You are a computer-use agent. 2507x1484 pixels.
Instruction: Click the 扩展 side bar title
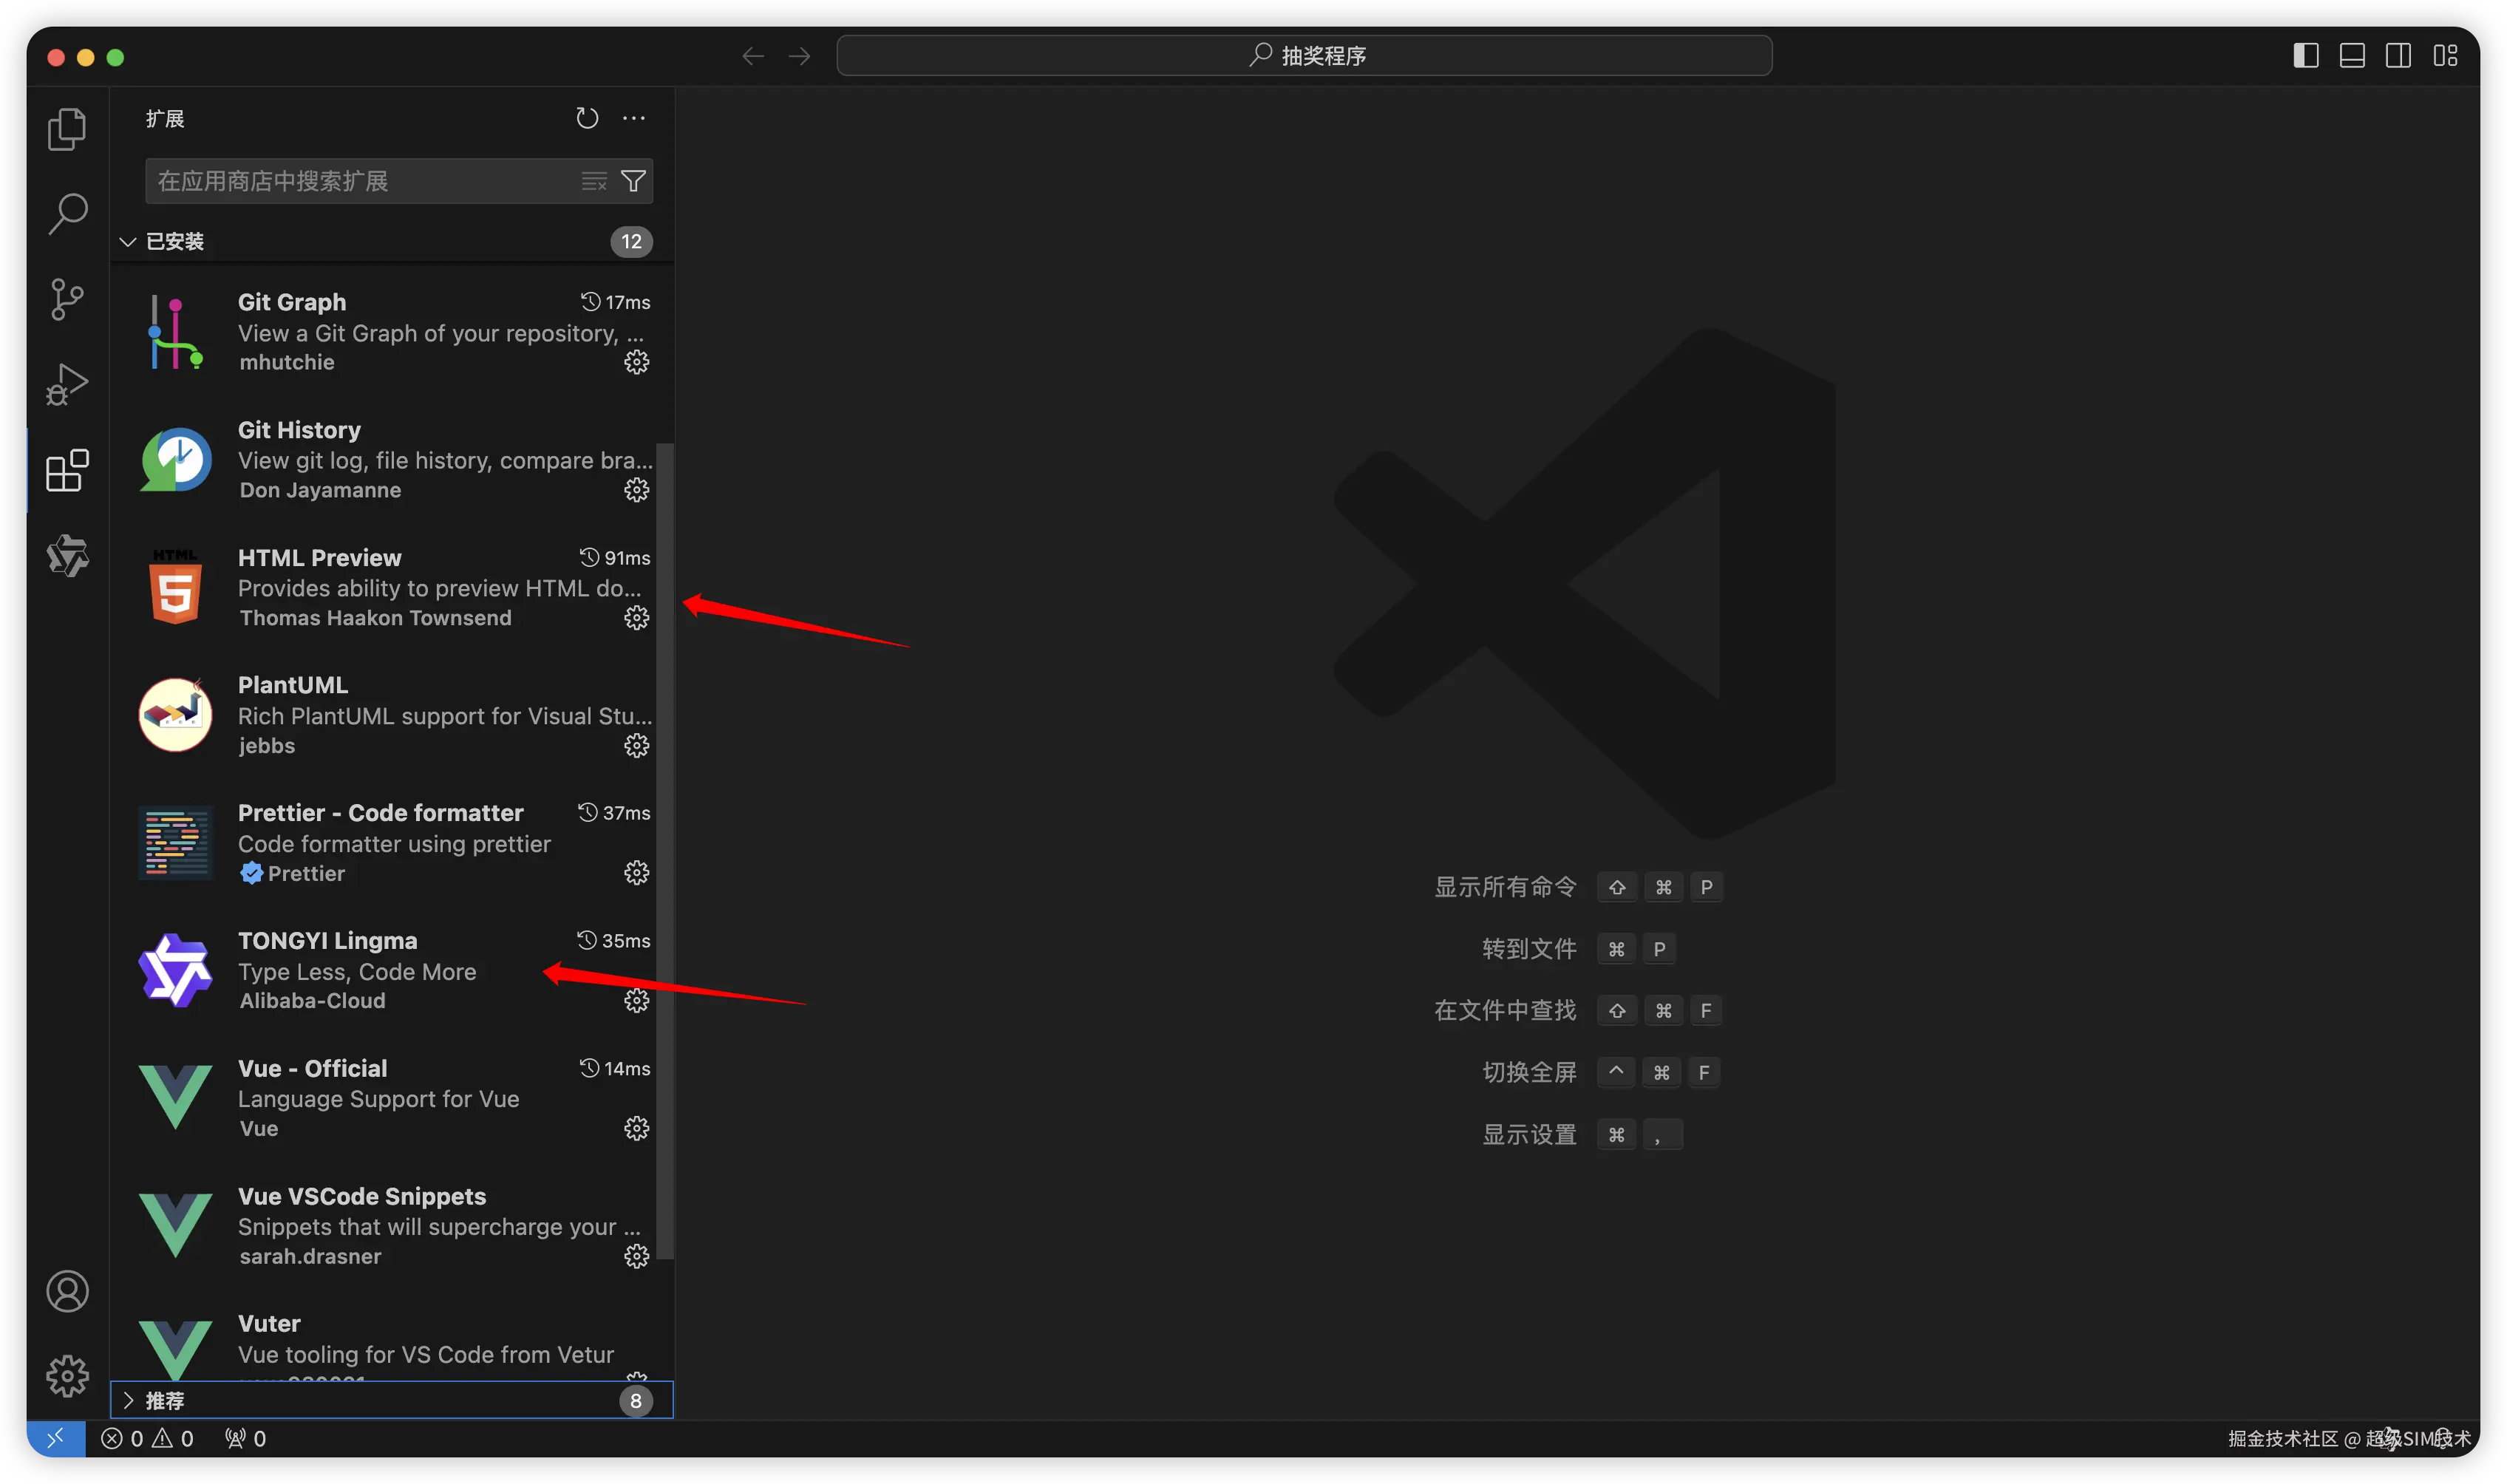pyautogui.click(x=165, y=118)
